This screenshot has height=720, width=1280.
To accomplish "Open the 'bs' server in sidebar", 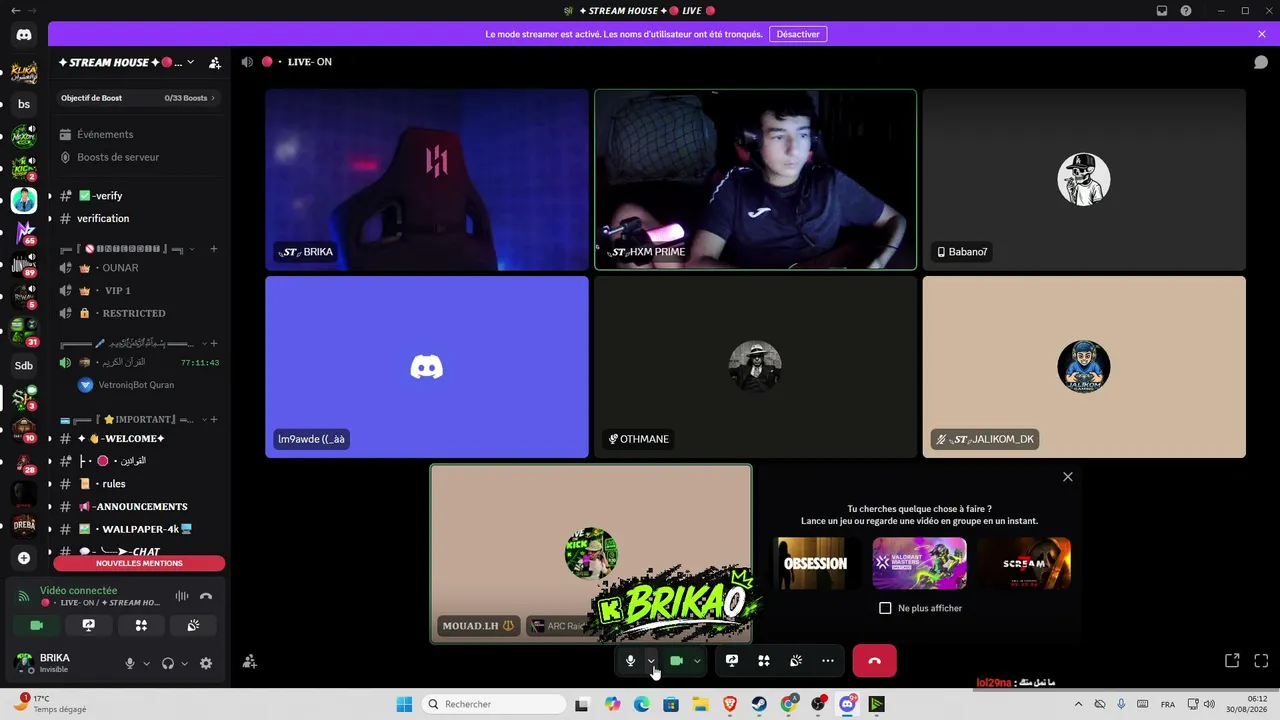I will tap(24, 104).
